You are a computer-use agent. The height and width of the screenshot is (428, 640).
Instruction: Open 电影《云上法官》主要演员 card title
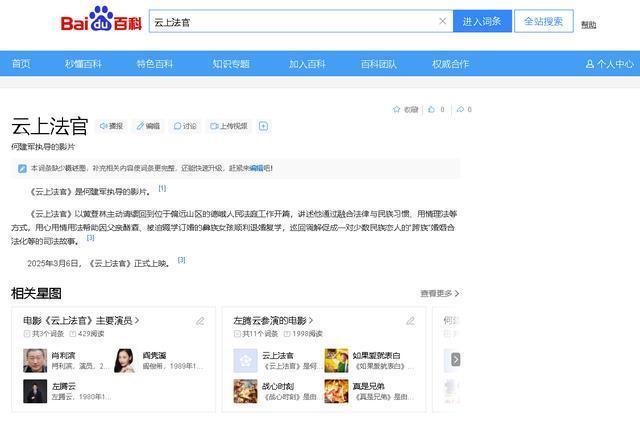tap(81, 321)
